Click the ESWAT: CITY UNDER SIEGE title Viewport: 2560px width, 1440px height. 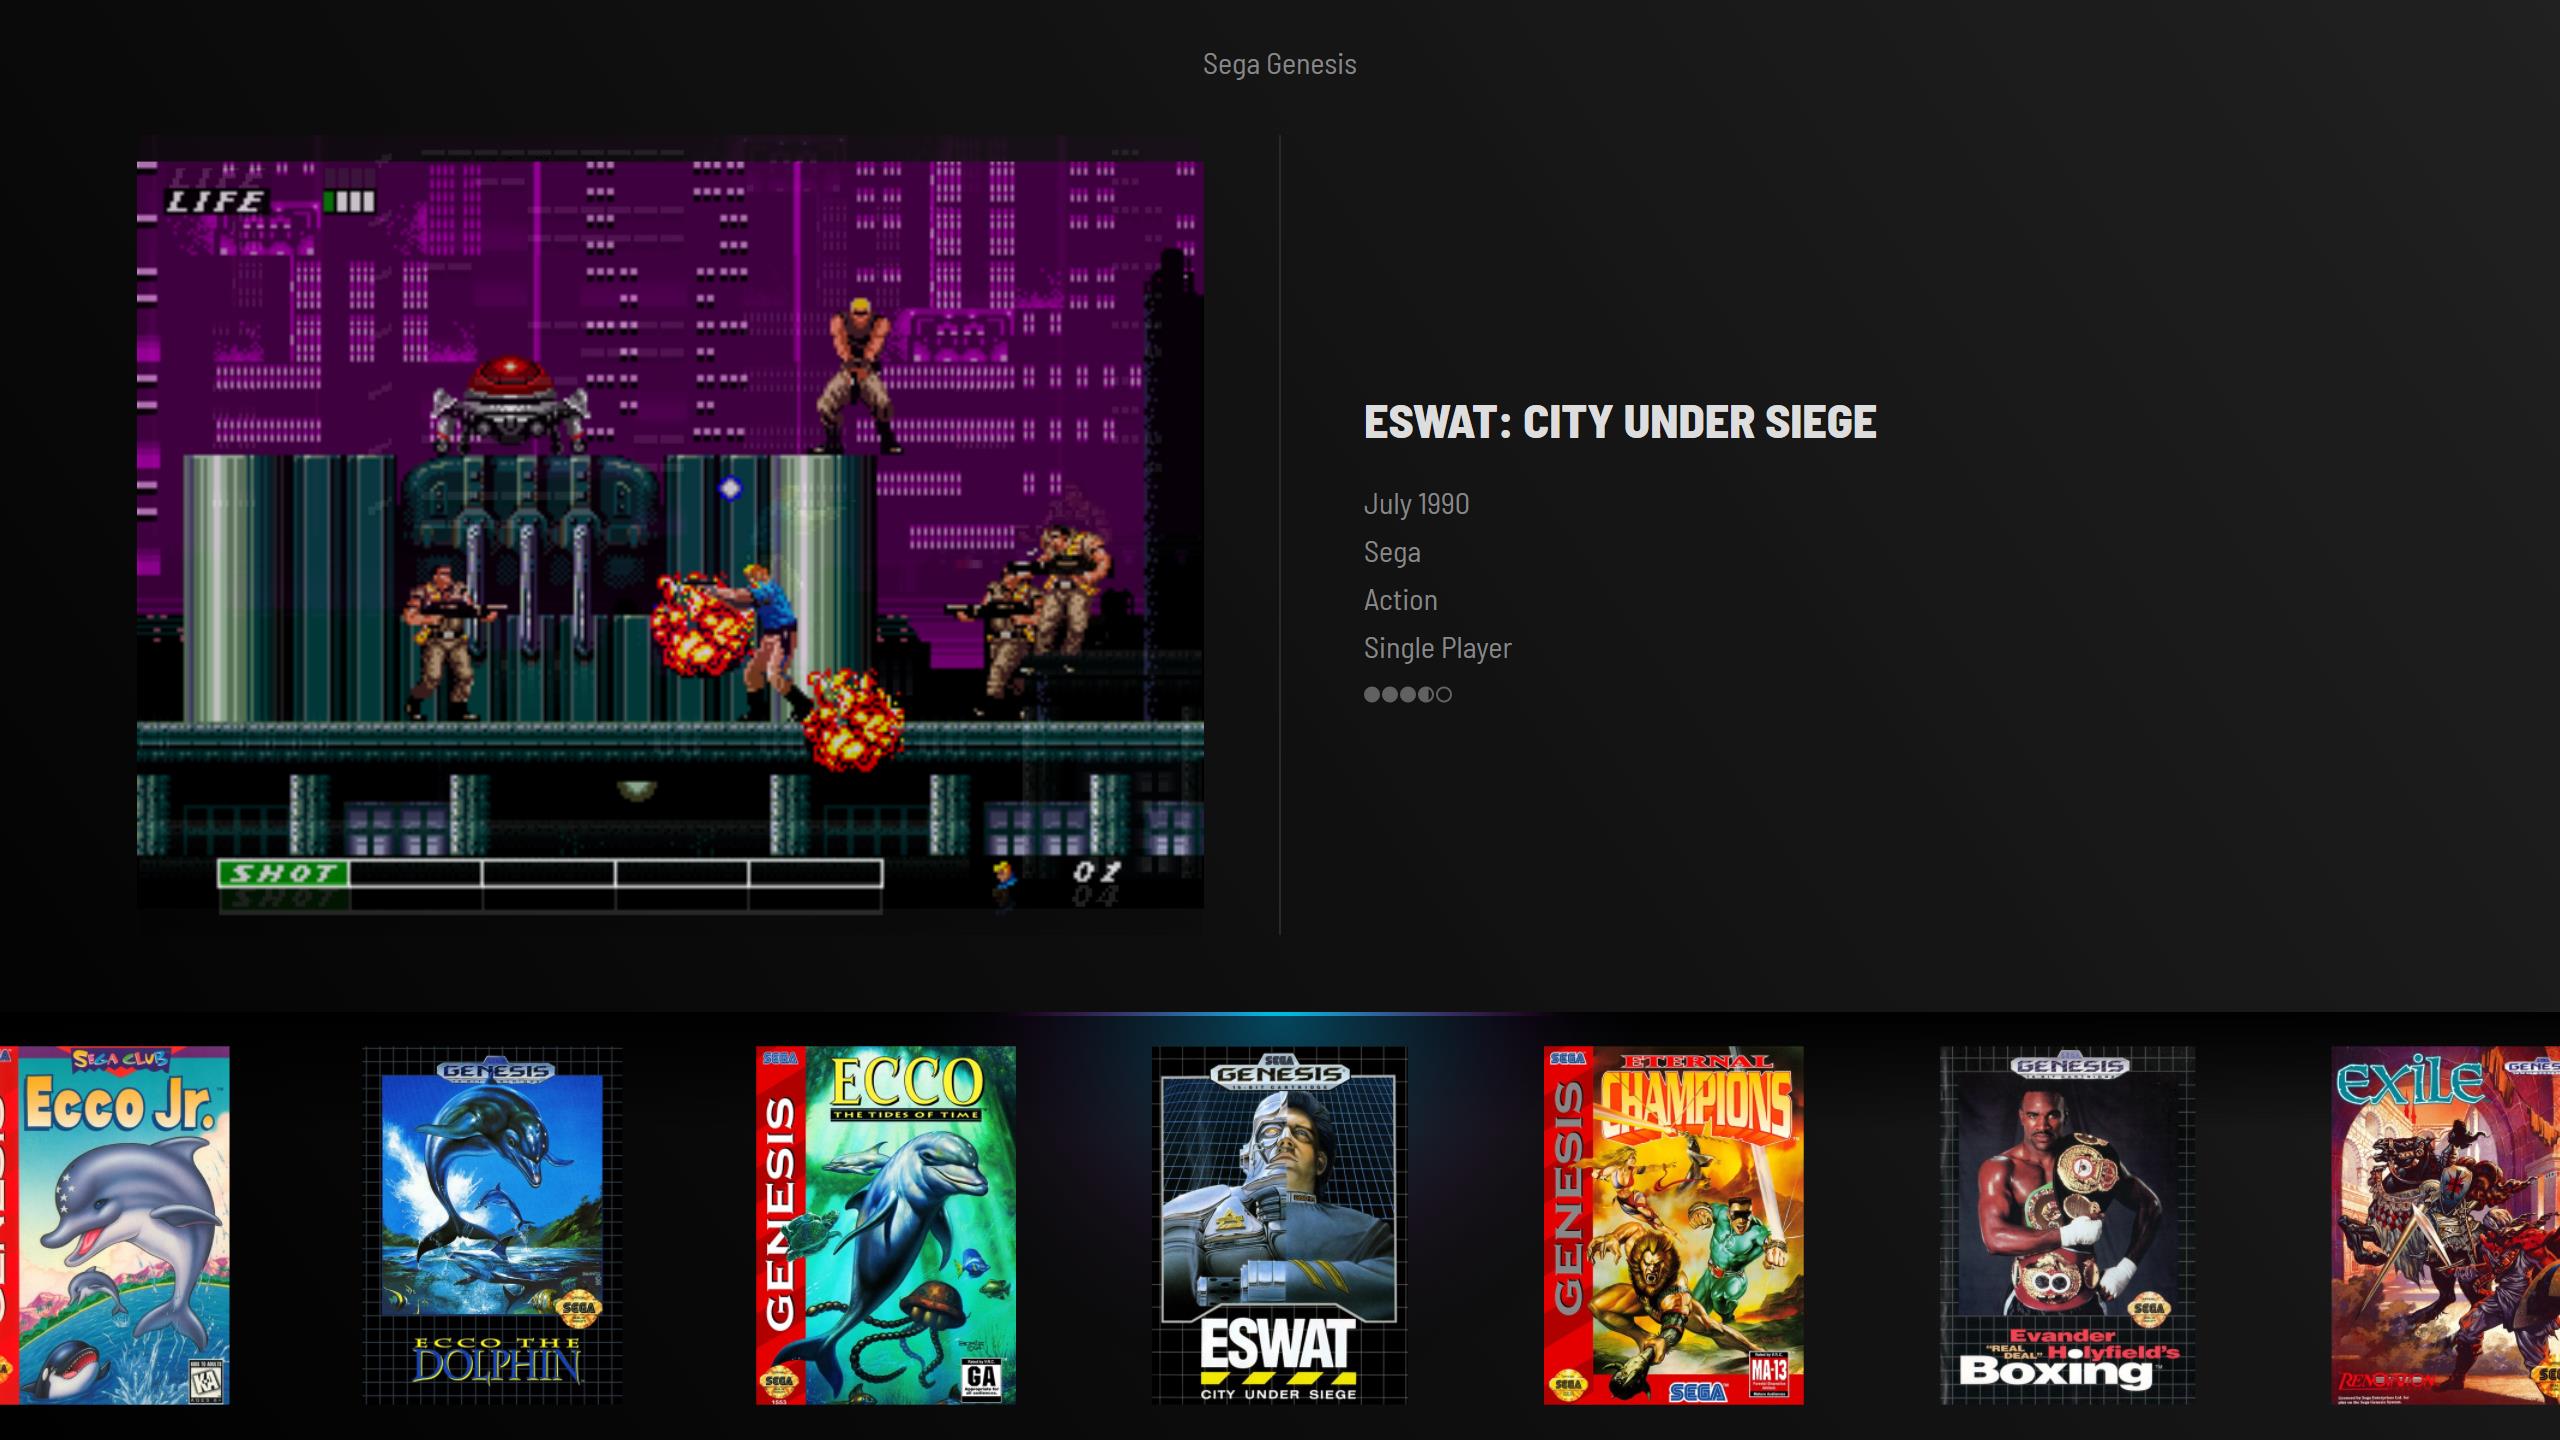(x=1620, y=422)
